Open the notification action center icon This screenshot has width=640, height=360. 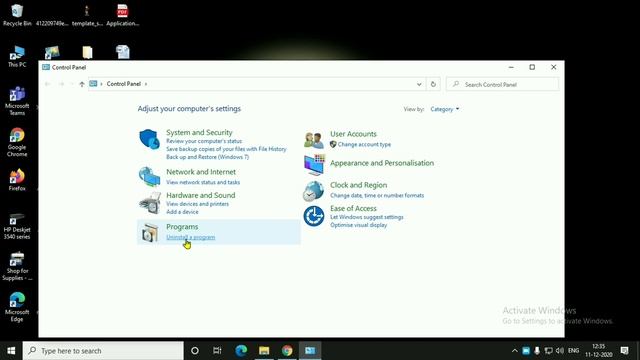(624, 350)
